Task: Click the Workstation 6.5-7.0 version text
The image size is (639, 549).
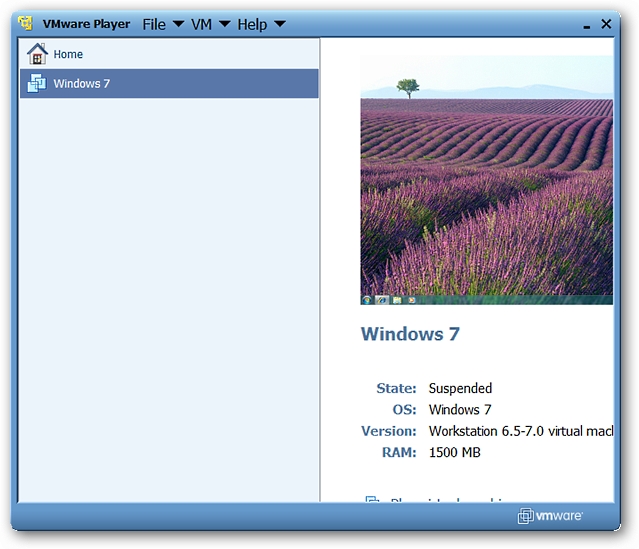Action: (x=521, y=431)
